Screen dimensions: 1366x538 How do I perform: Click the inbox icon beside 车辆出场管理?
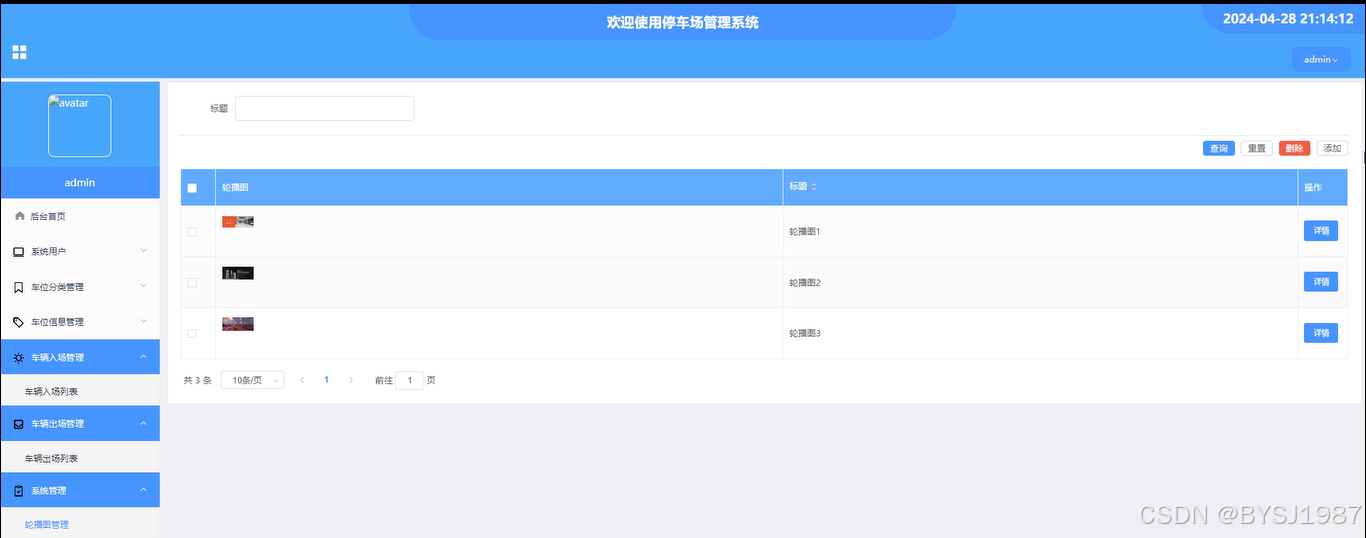pyautogui.click(x=19, y=424)
